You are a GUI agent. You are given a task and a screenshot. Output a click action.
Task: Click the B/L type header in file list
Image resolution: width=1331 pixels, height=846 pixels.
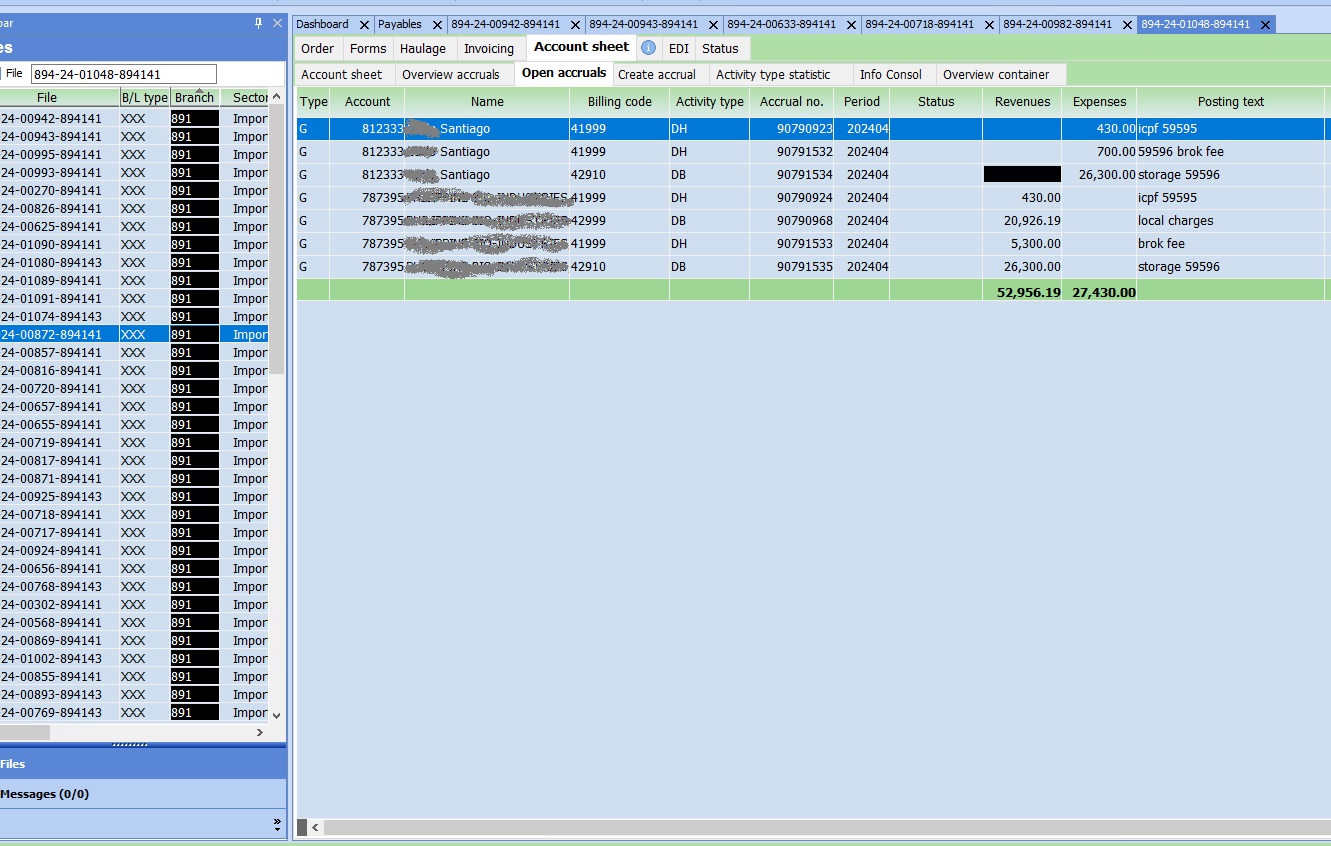[x=144, y=97]
